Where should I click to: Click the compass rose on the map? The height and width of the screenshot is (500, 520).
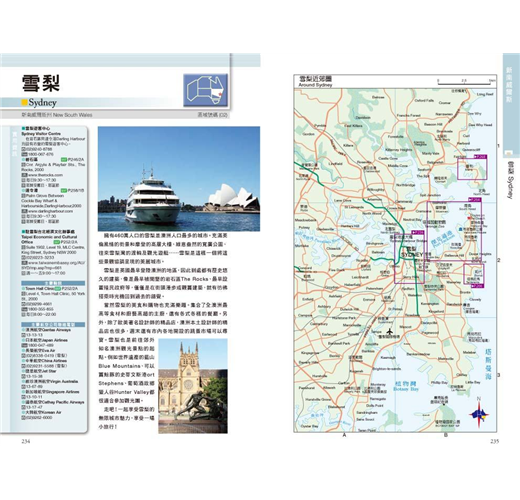click(x=479, y=413)
